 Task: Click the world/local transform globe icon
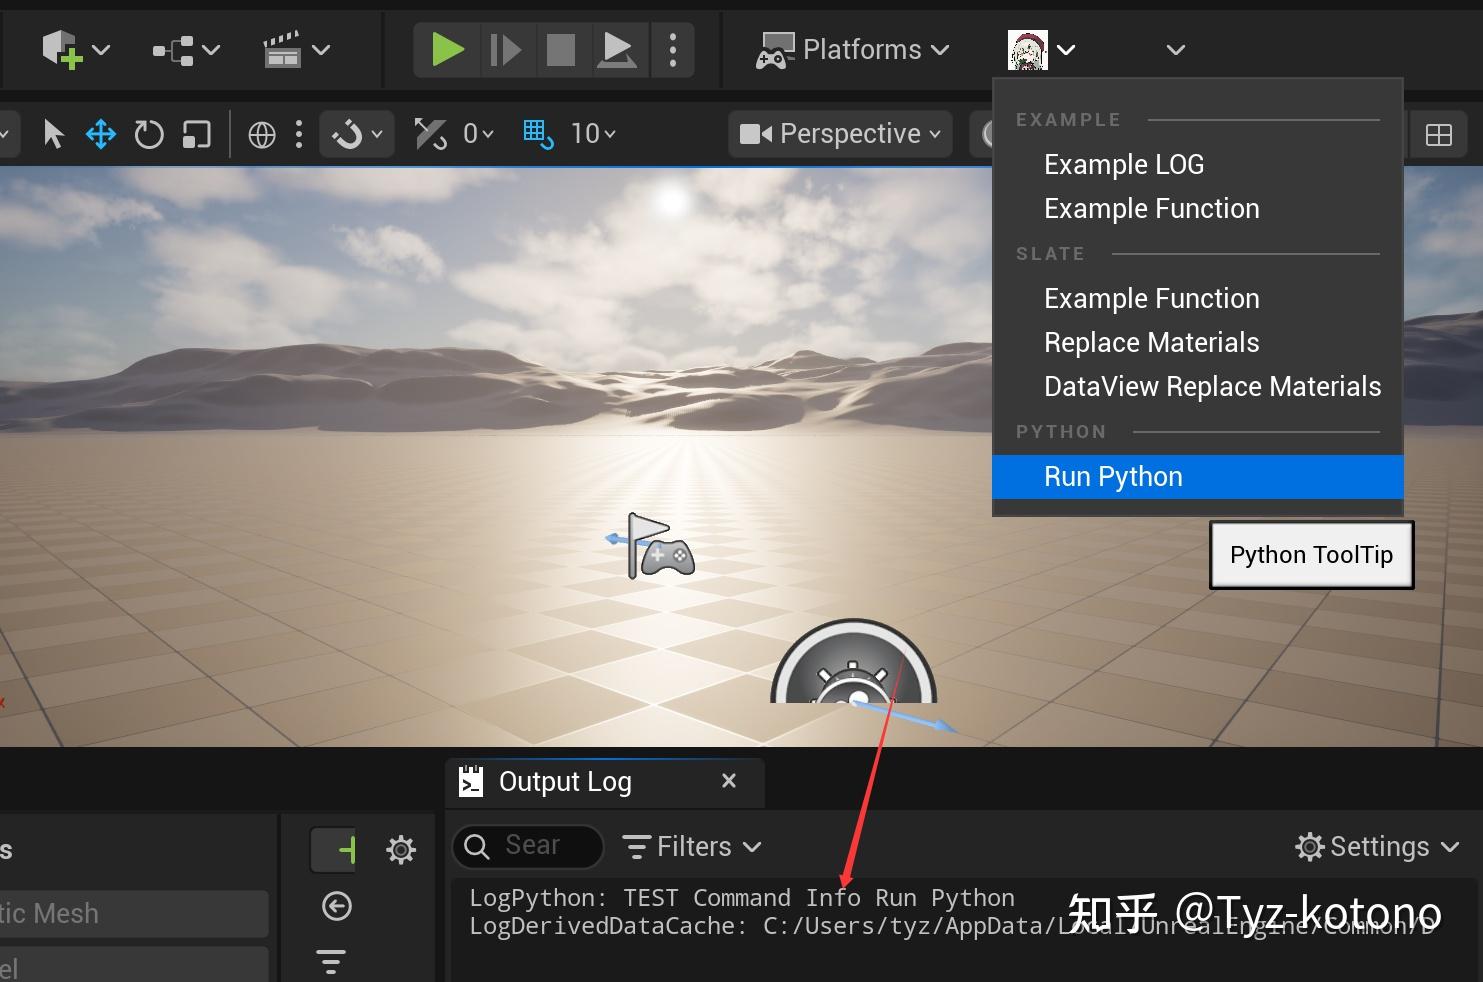262,133
